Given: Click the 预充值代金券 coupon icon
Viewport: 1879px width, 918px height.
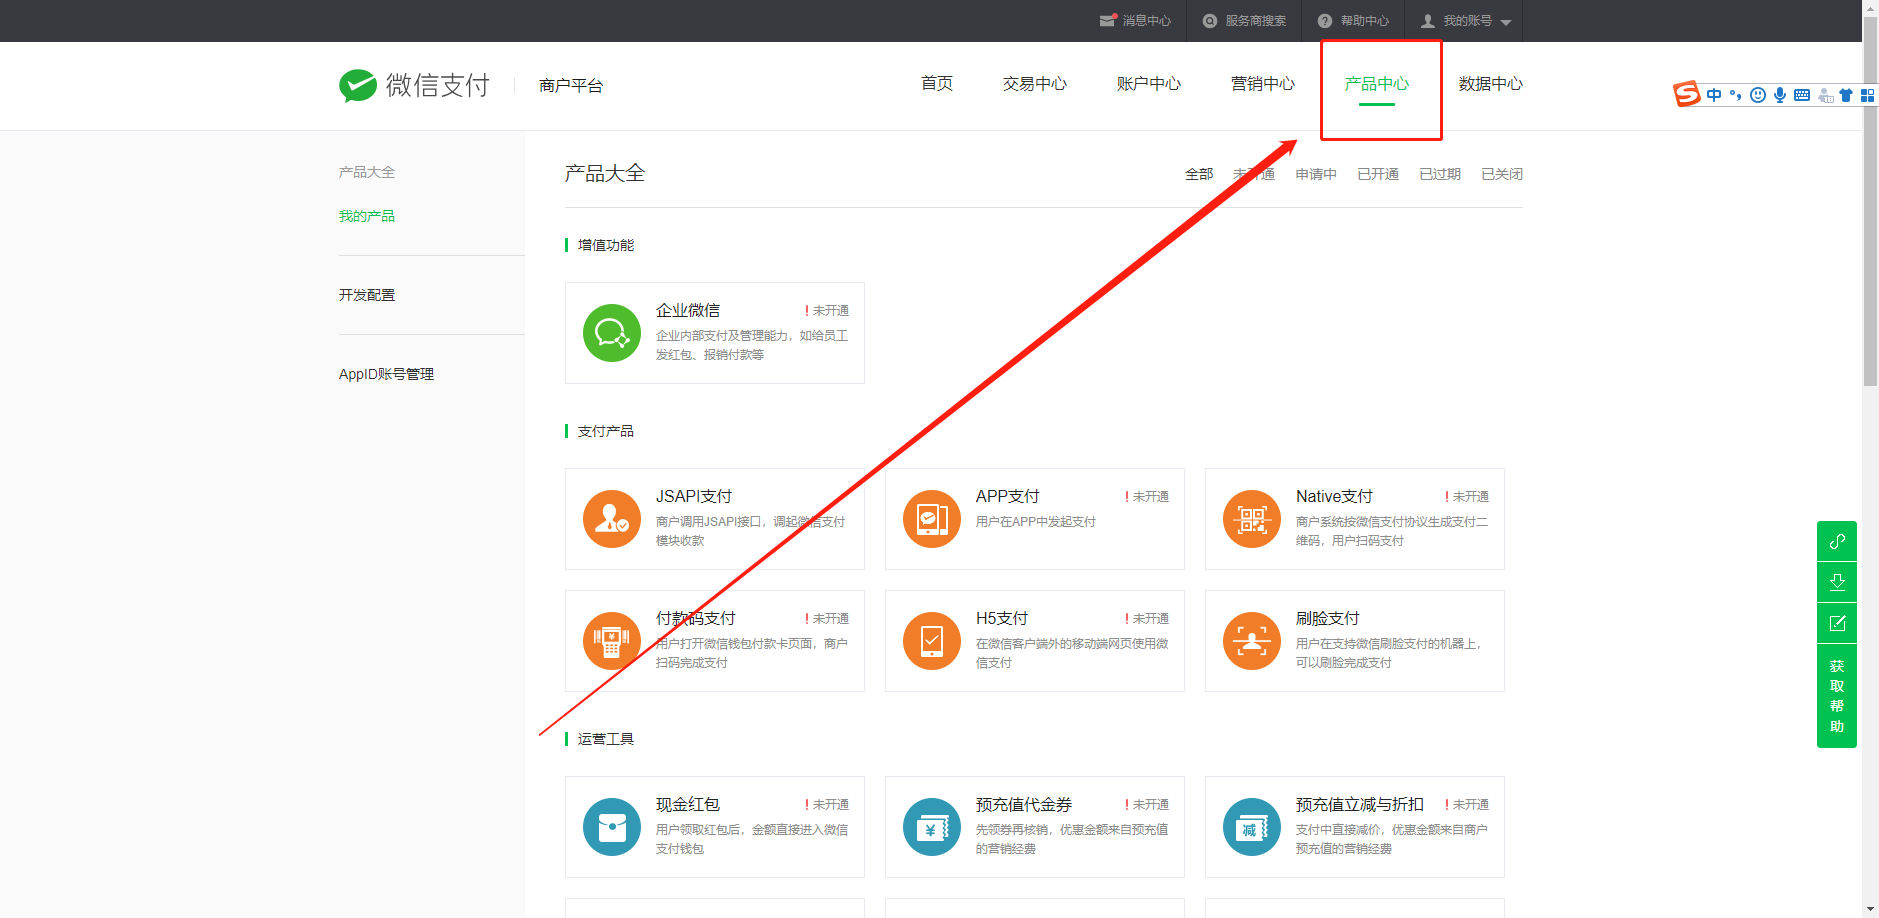Looking at the screenshot, I should 931,827.
